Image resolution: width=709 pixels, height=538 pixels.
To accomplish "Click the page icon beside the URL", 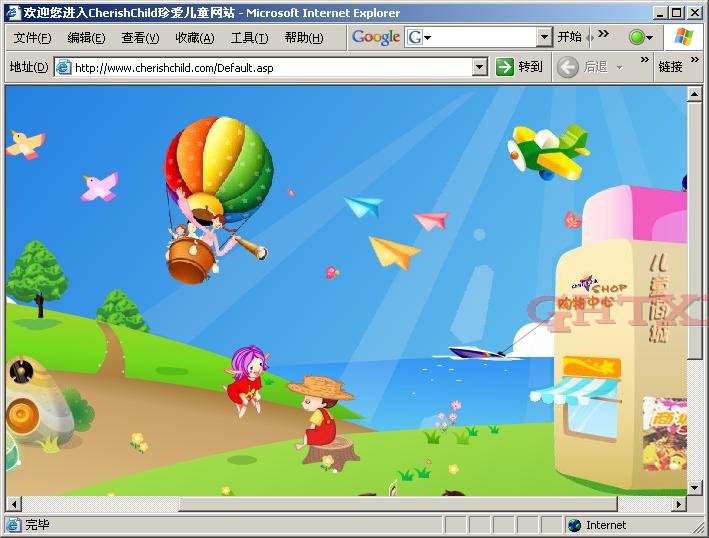I will 64,68.
